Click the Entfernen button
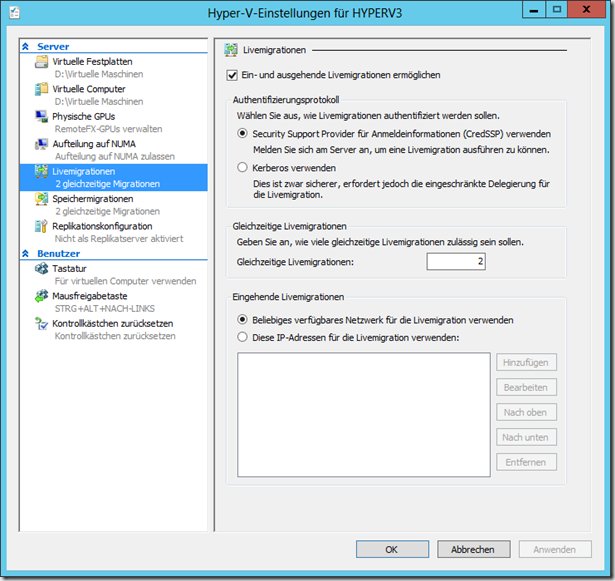Screen dimensions: 615x581 (526, 462)
